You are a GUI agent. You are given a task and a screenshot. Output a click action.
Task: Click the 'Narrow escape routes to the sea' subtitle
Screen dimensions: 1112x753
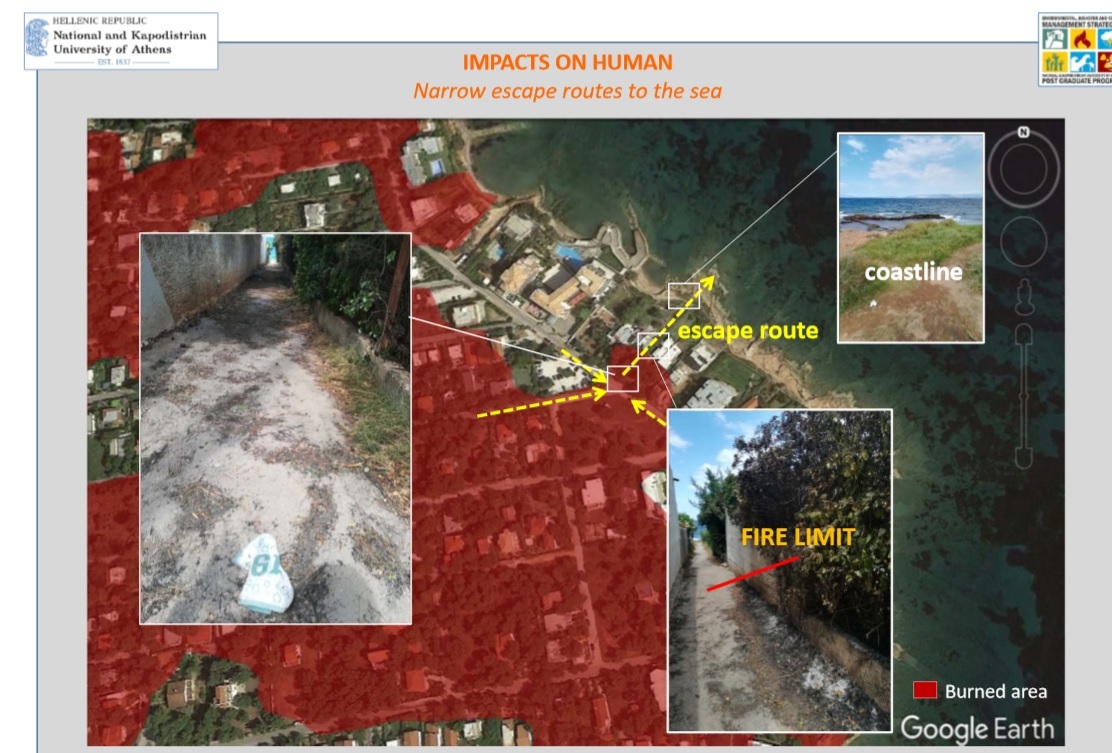[x=567, y=90]
